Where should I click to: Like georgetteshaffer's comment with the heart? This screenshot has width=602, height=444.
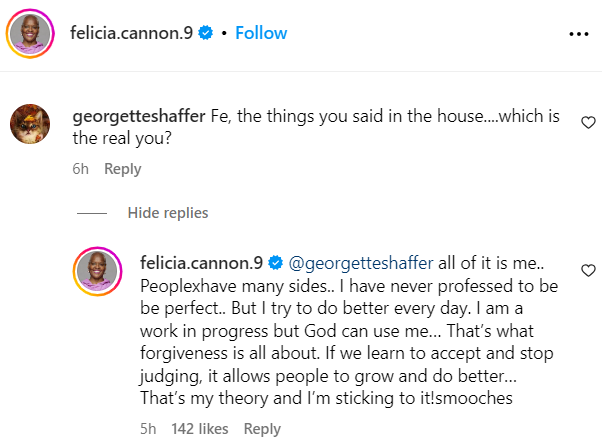(588, 122)
